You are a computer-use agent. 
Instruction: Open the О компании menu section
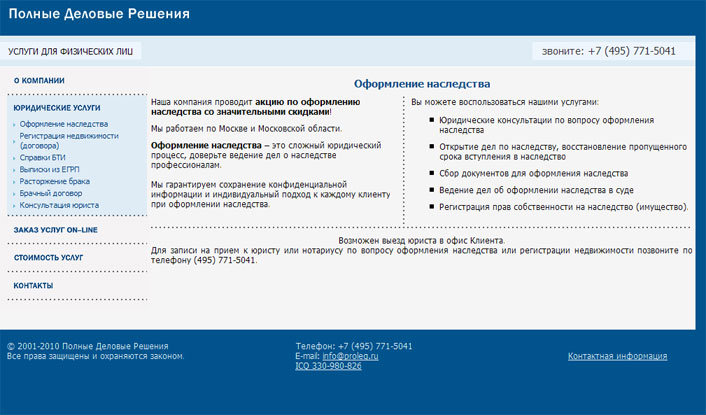tap(39, 81)
